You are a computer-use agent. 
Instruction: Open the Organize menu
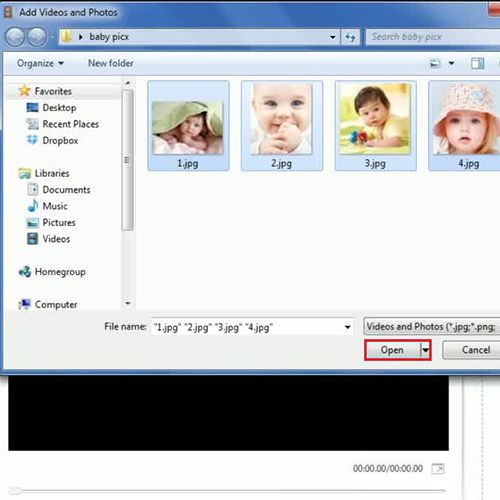40,63
